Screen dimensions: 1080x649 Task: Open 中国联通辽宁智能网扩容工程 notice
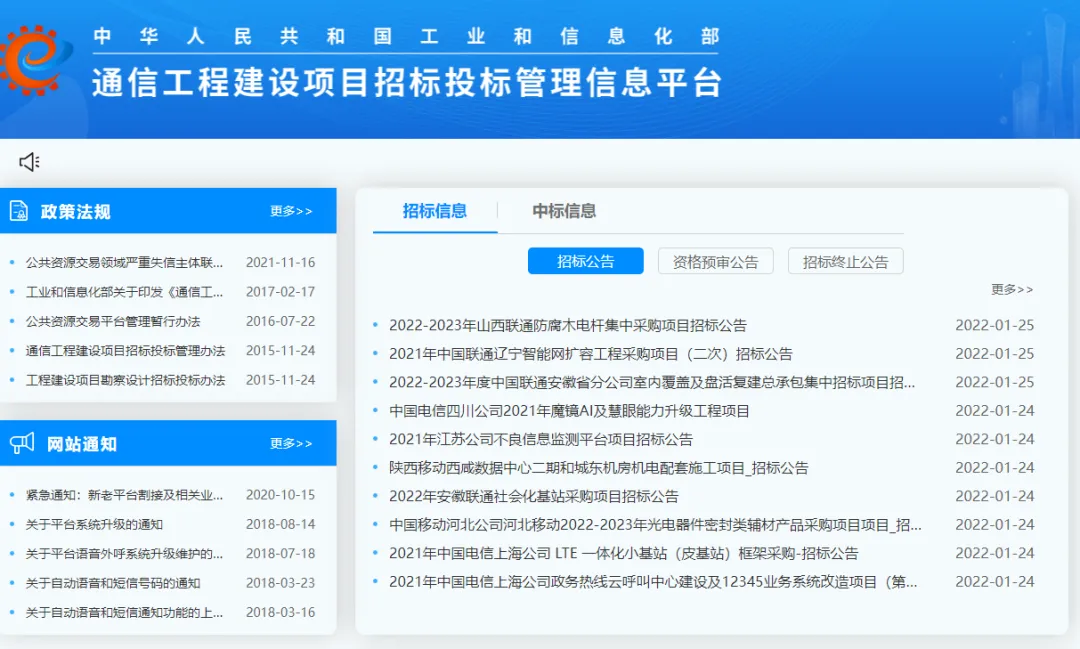(590, 353)
